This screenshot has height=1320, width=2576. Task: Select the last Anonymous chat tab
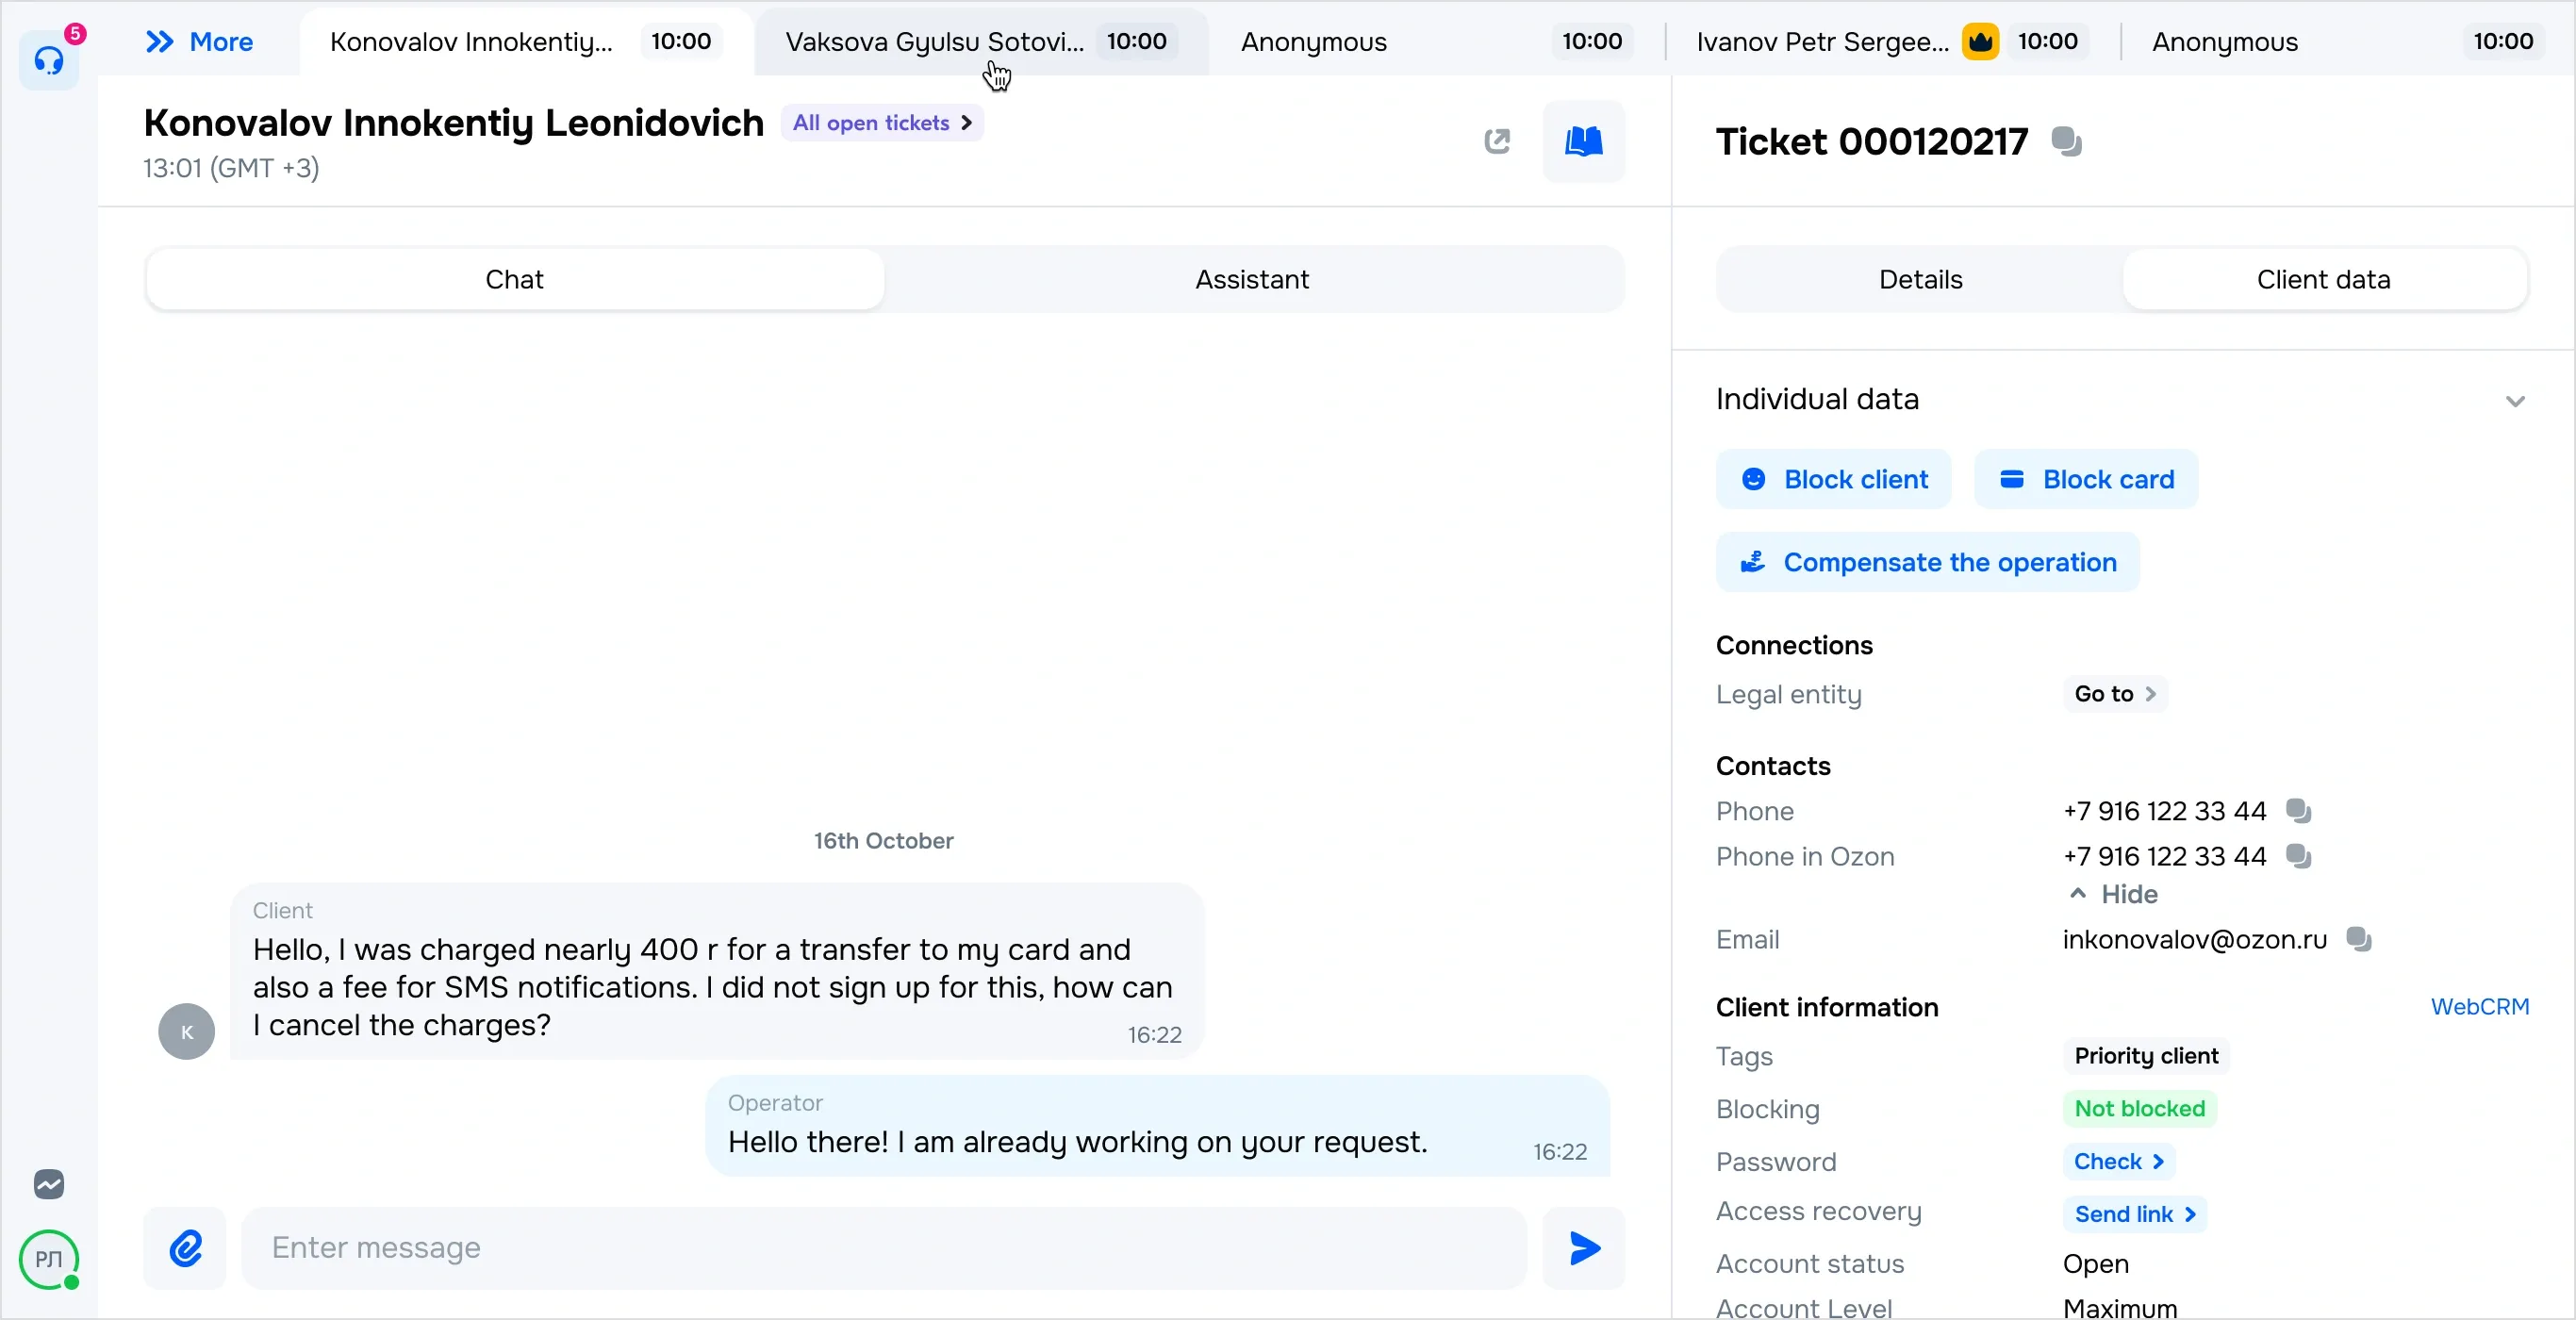click(x=2347, y=42)
